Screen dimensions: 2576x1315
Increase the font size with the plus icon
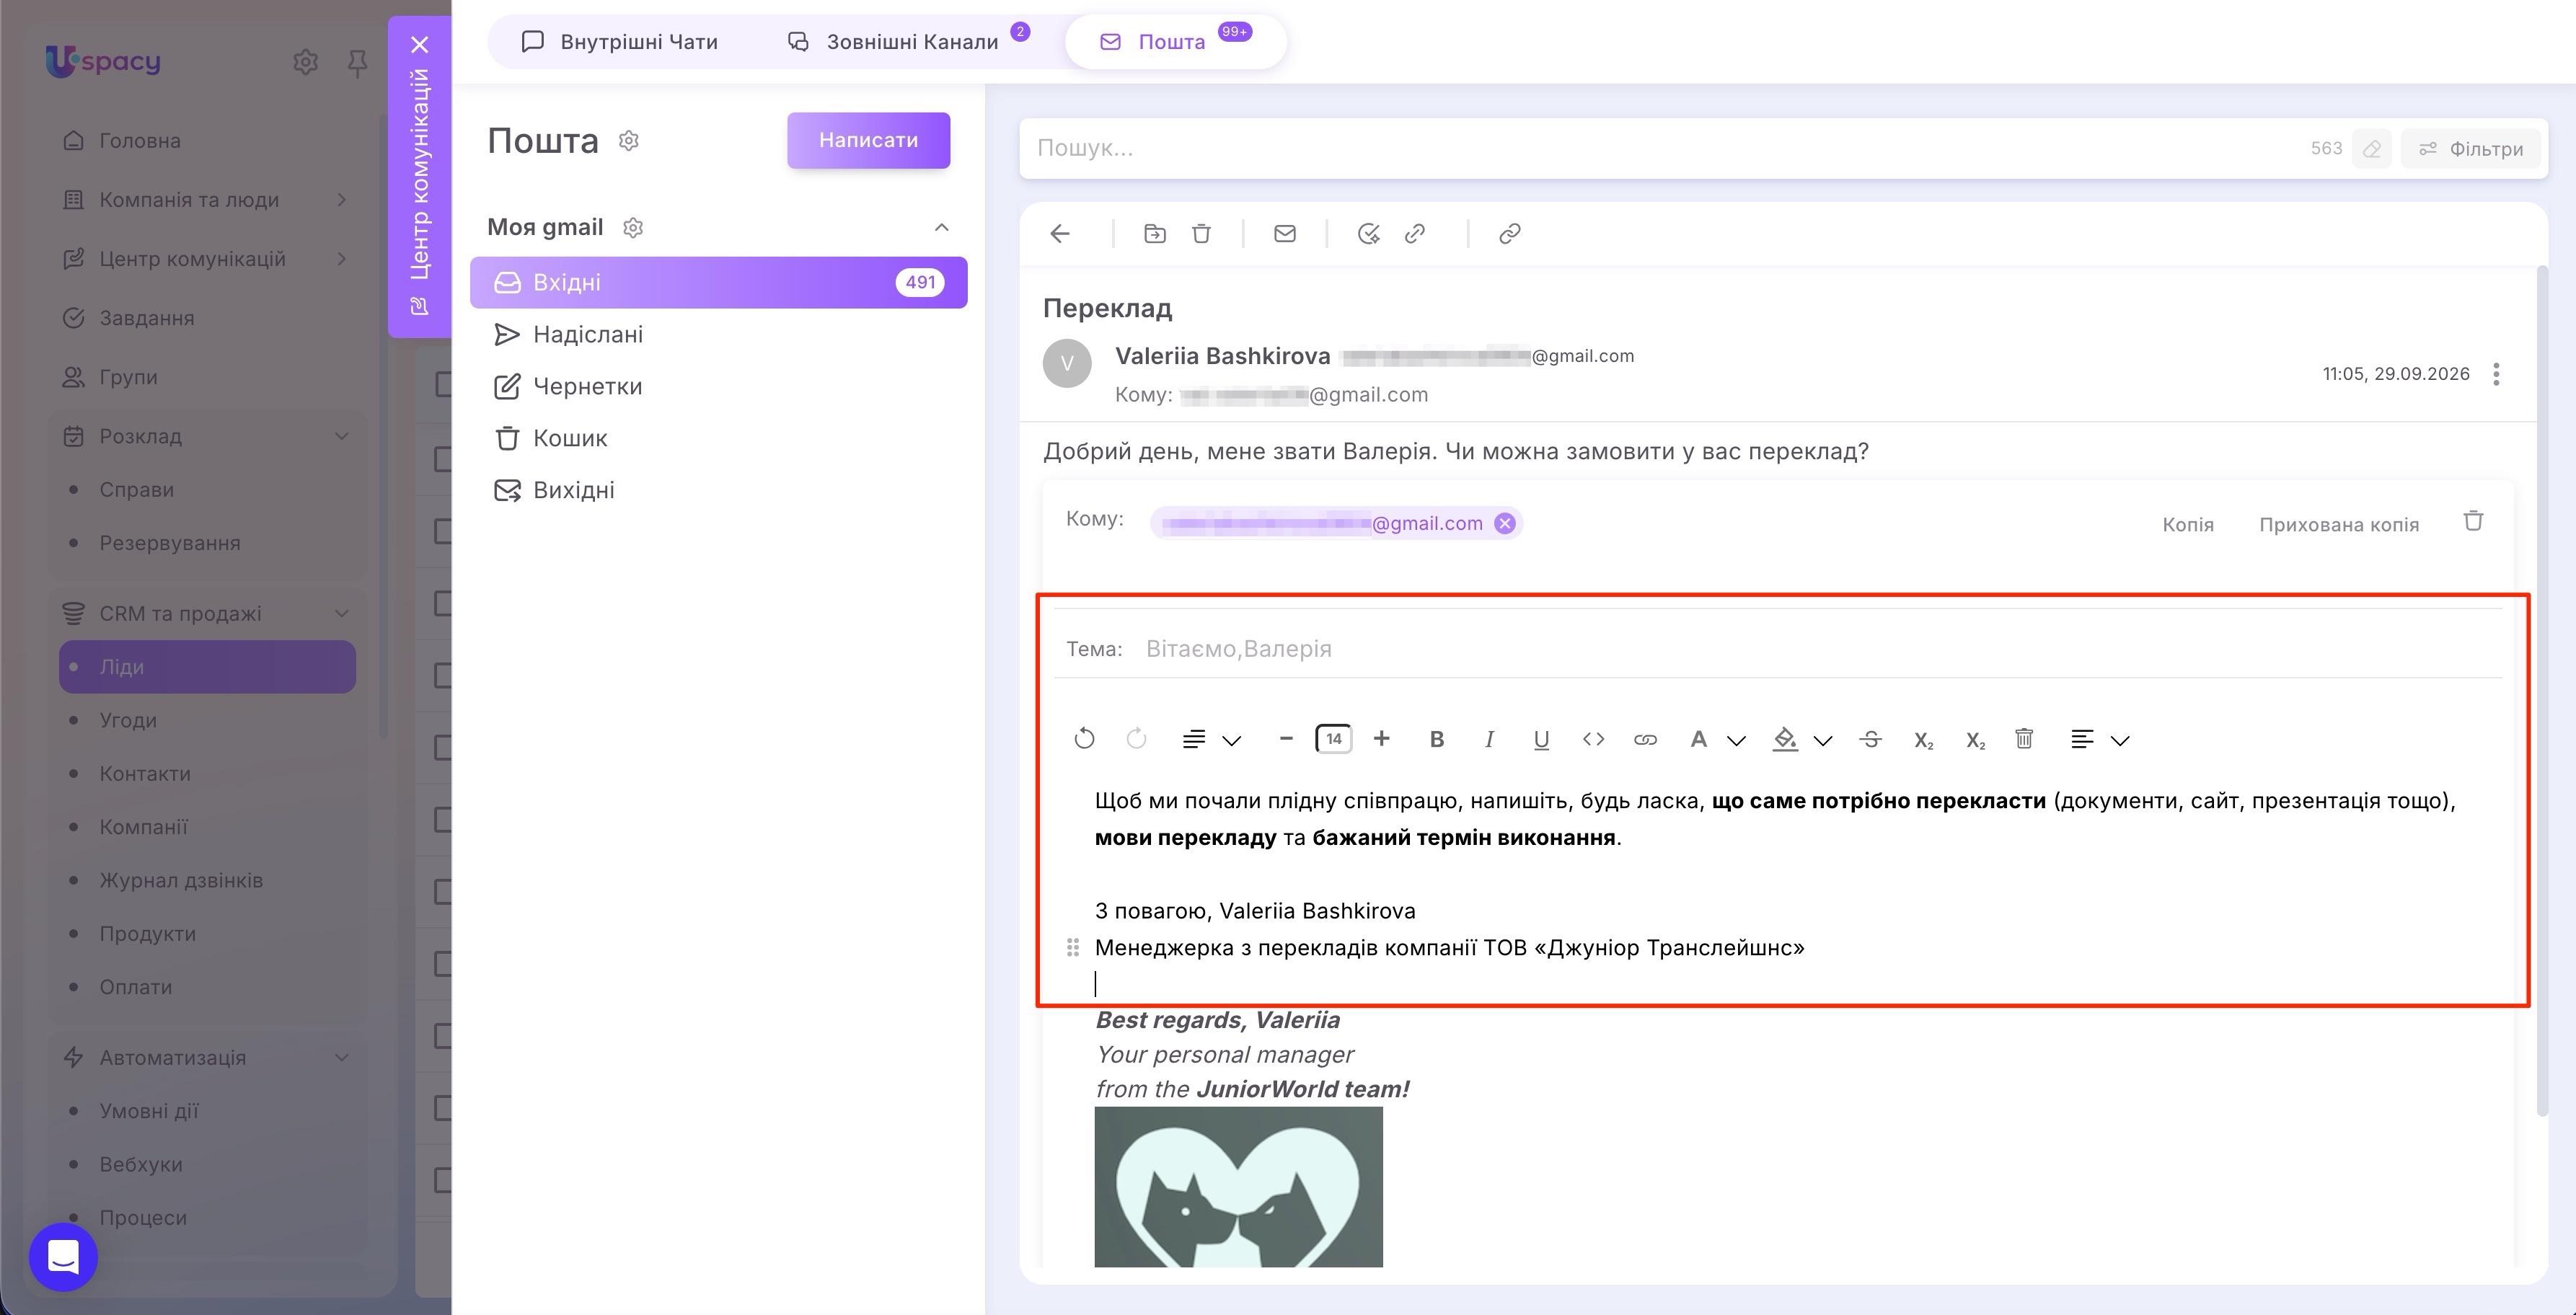[1381, 739]
